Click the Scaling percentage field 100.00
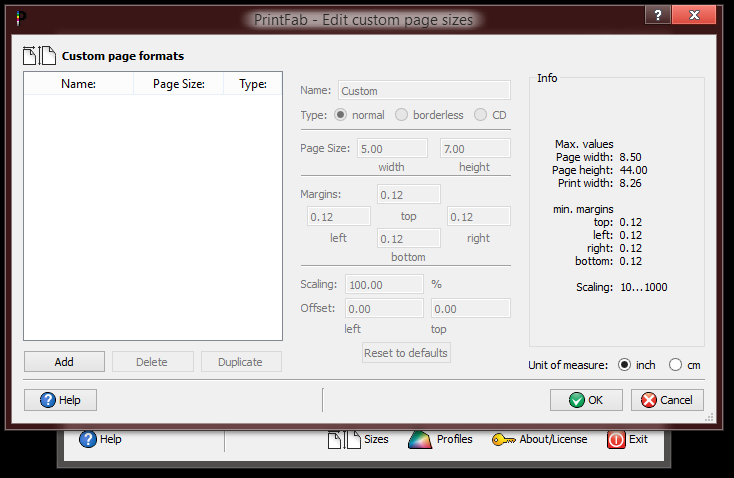 click(x=384, y=284)
